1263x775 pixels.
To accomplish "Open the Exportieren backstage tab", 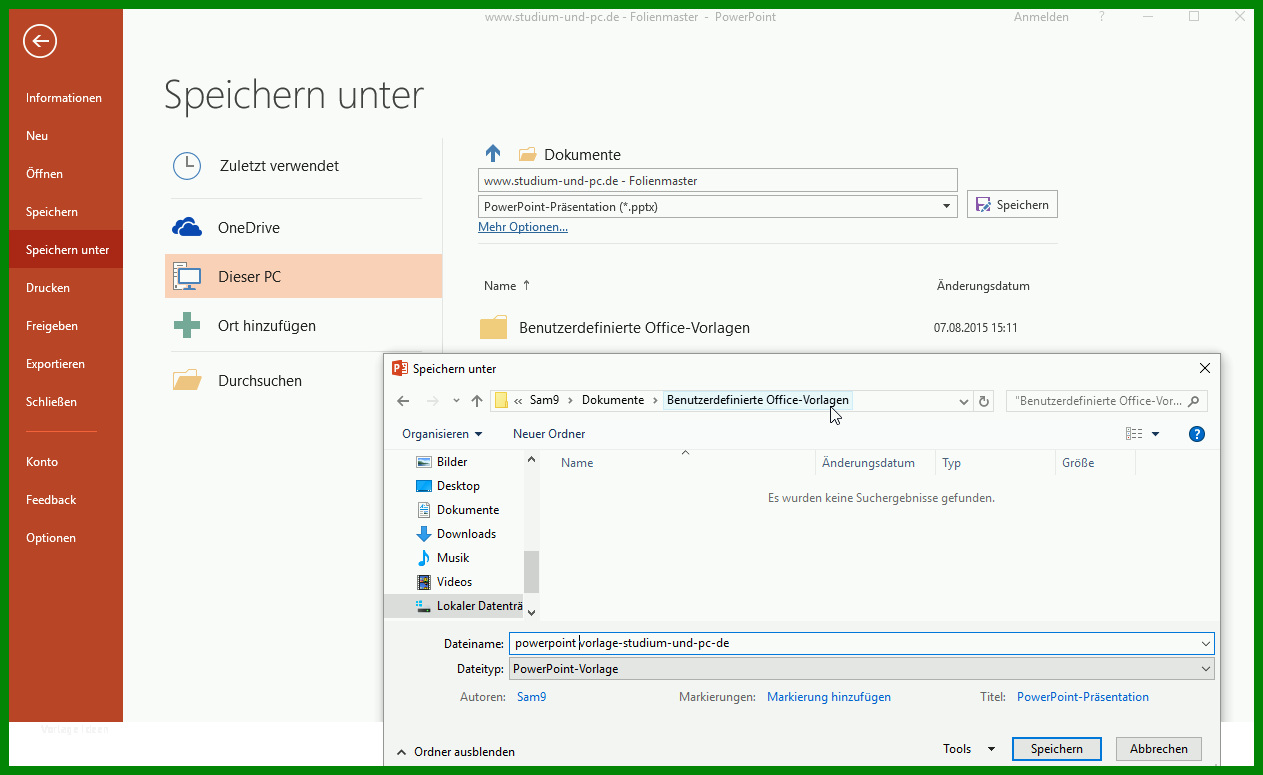I will (55, 364).
